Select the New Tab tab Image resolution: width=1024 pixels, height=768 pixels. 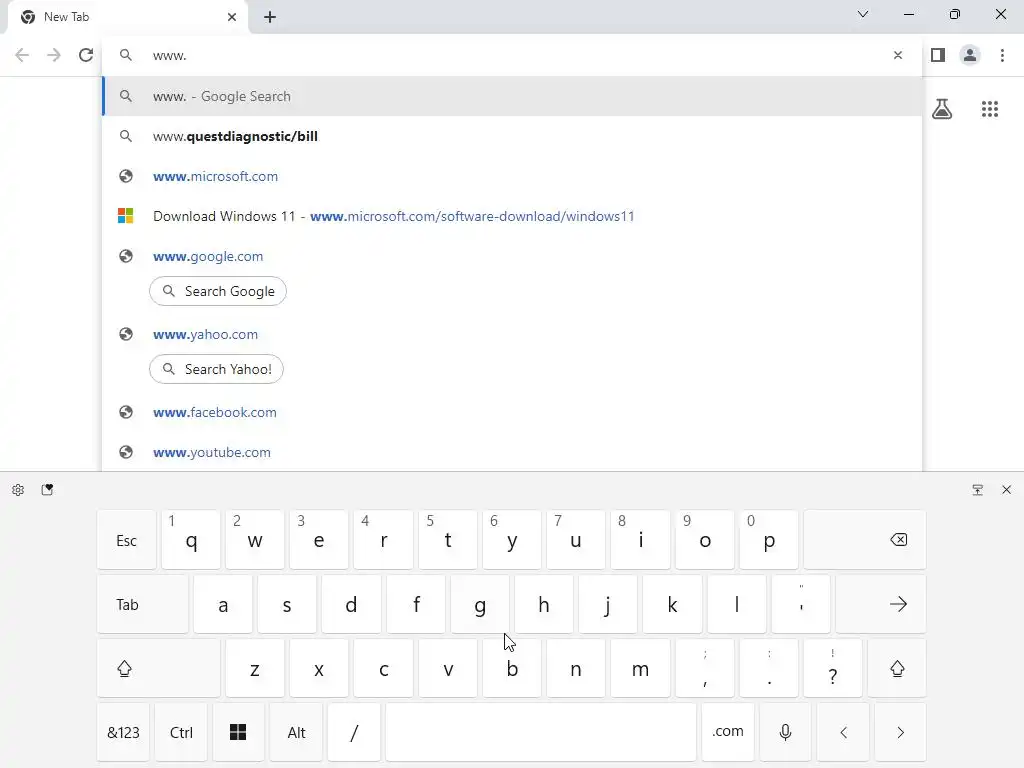coord(127,17)
